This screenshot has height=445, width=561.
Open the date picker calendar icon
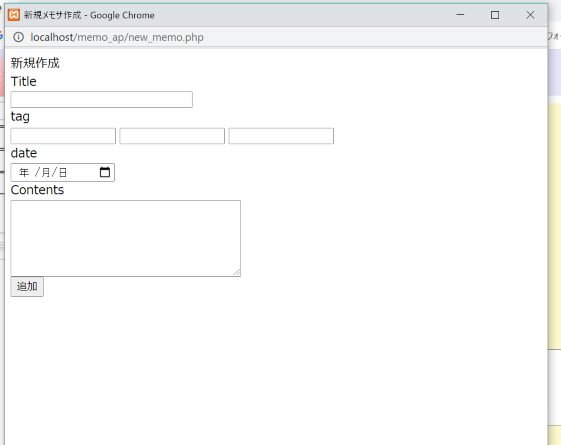(x=105, y=172)
